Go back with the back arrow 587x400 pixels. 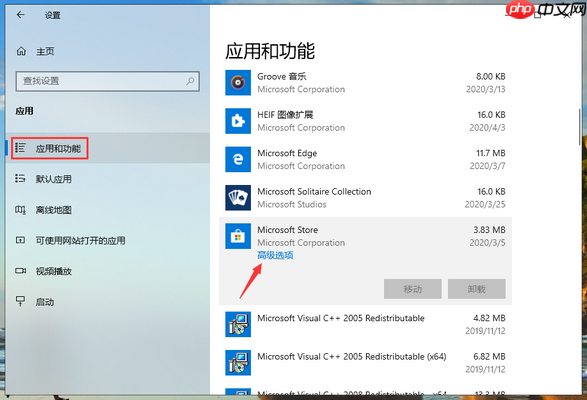[x=21, y=15]
